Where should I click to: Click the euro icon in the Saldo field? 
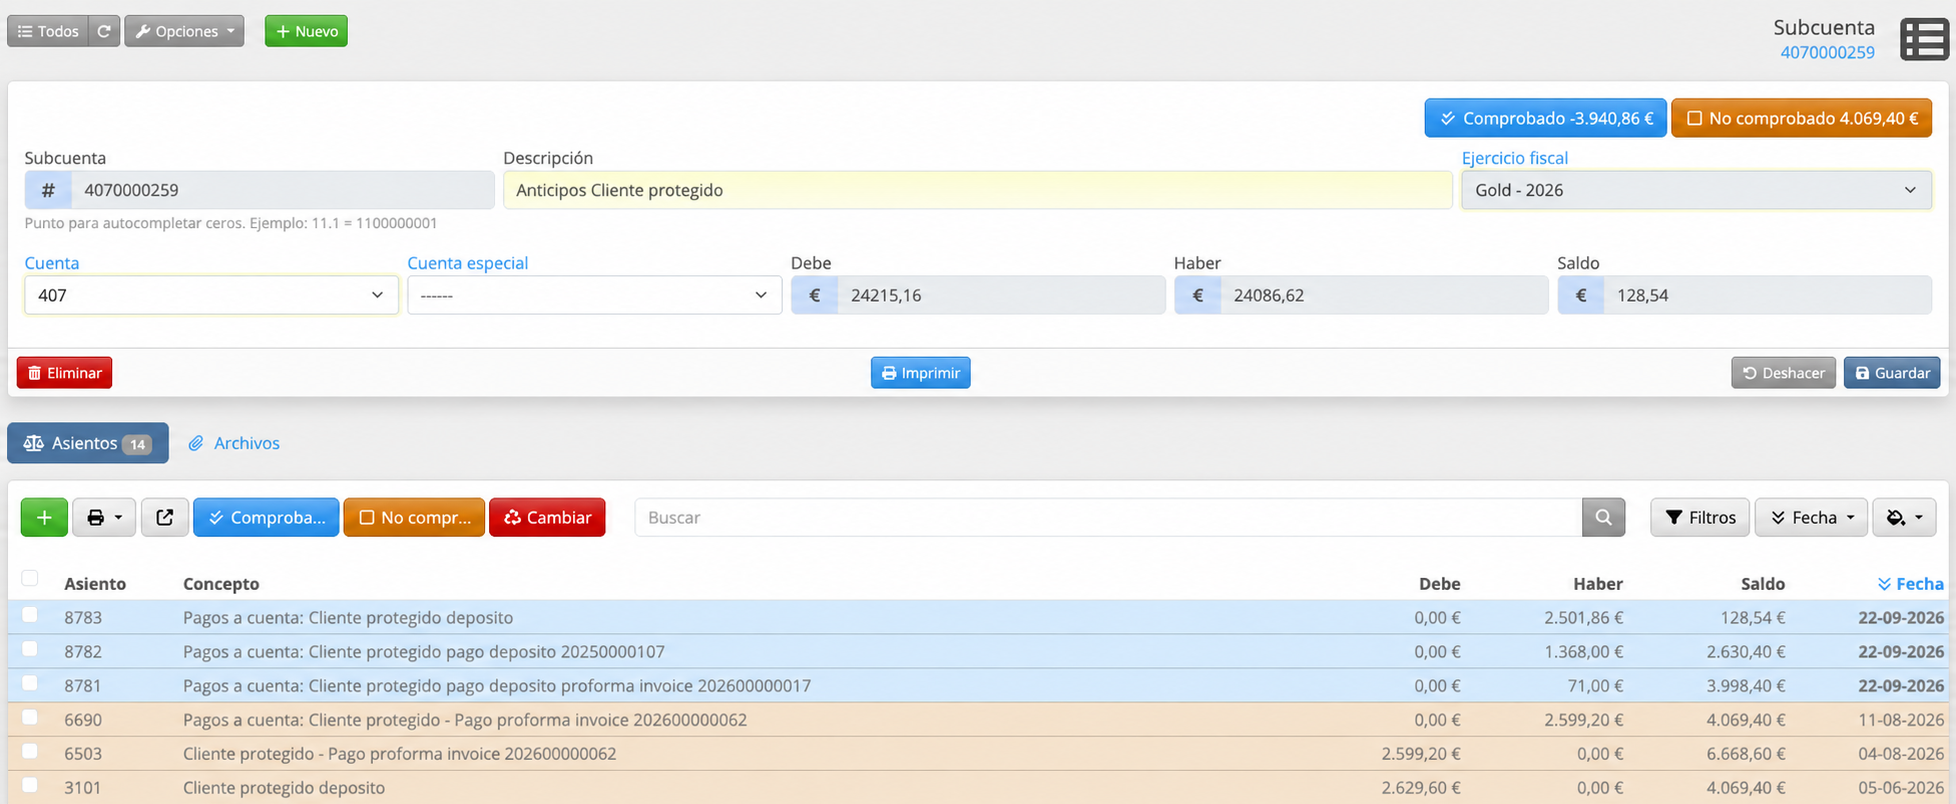[x=1581, y=295]
